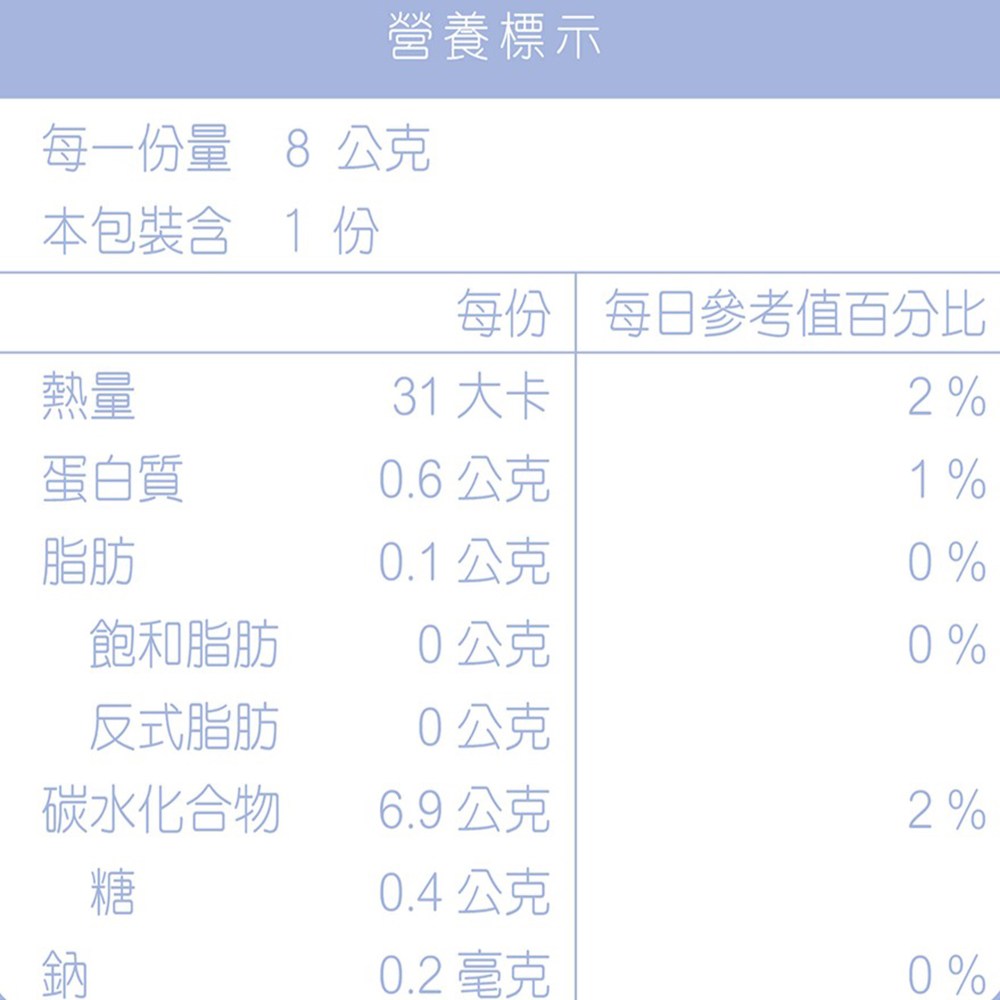Screen dimensions: 1000x1000
Task: Select the 碳水化合物 row label
Action: tap(161, 810)
